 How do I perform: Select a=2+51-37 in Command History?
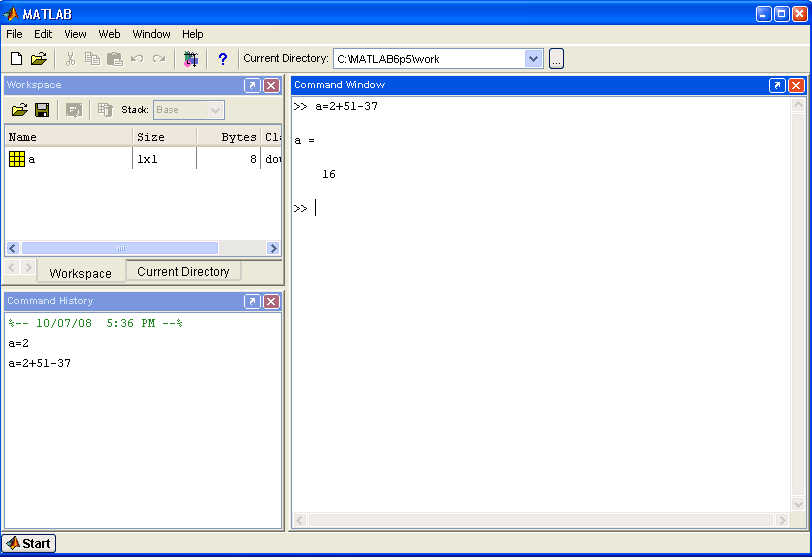39,363
